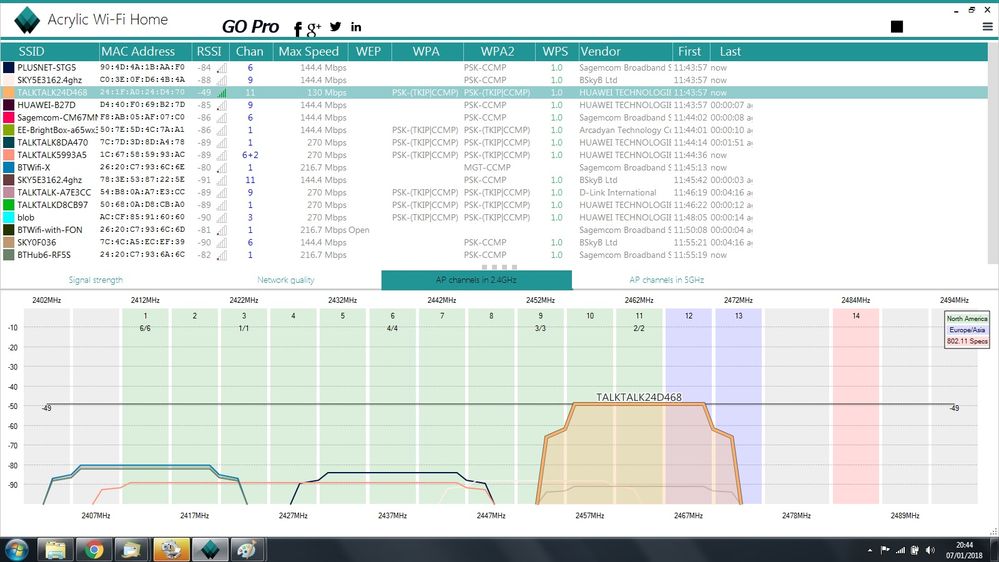Open Google Chrome from the taskbar

tap(94, 549)
